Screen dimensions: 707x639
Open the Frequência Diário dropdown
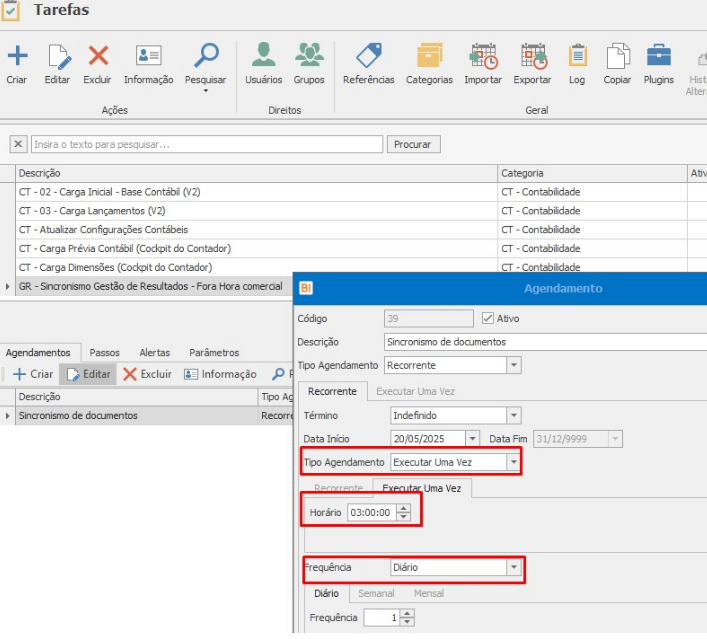[x=514, y=567]
